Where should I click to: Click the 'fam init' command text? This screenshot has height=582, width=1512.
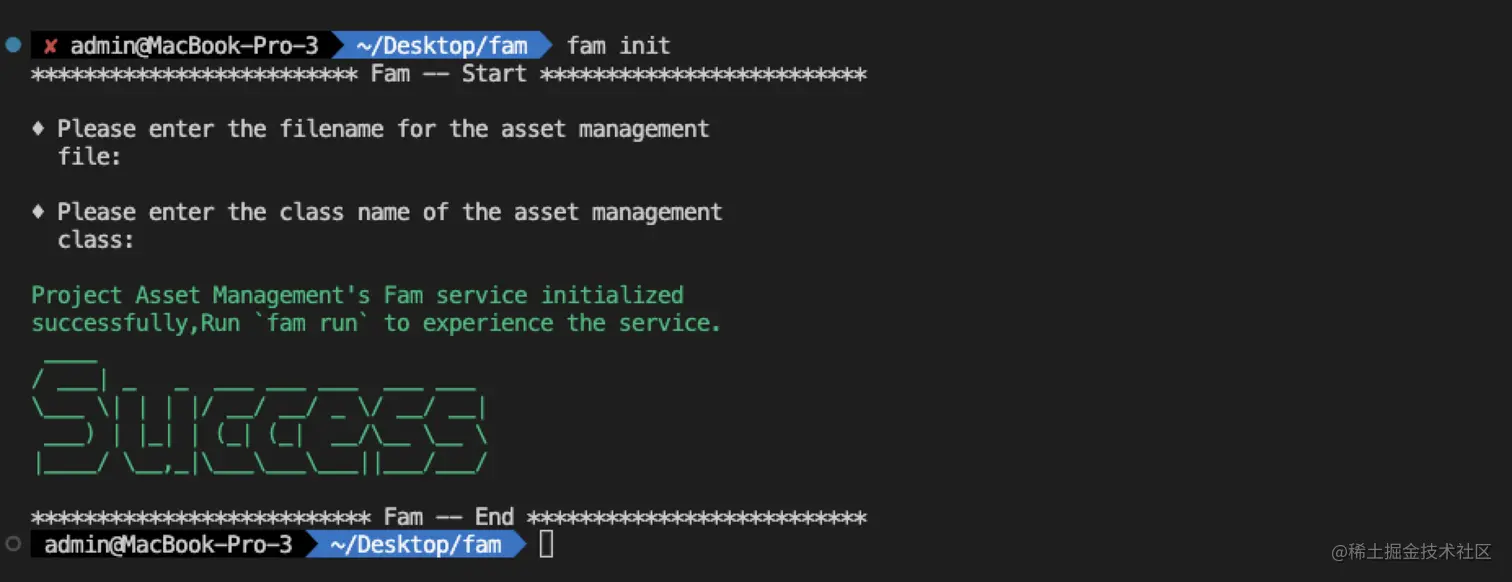click(x=619, y=46)
